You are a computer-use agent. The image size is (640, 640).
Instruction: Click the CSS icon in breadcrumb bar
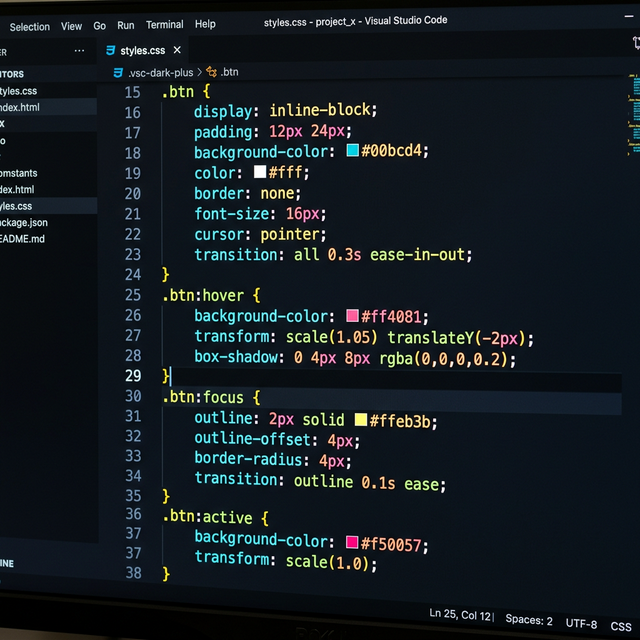click(x=118, y=73)
